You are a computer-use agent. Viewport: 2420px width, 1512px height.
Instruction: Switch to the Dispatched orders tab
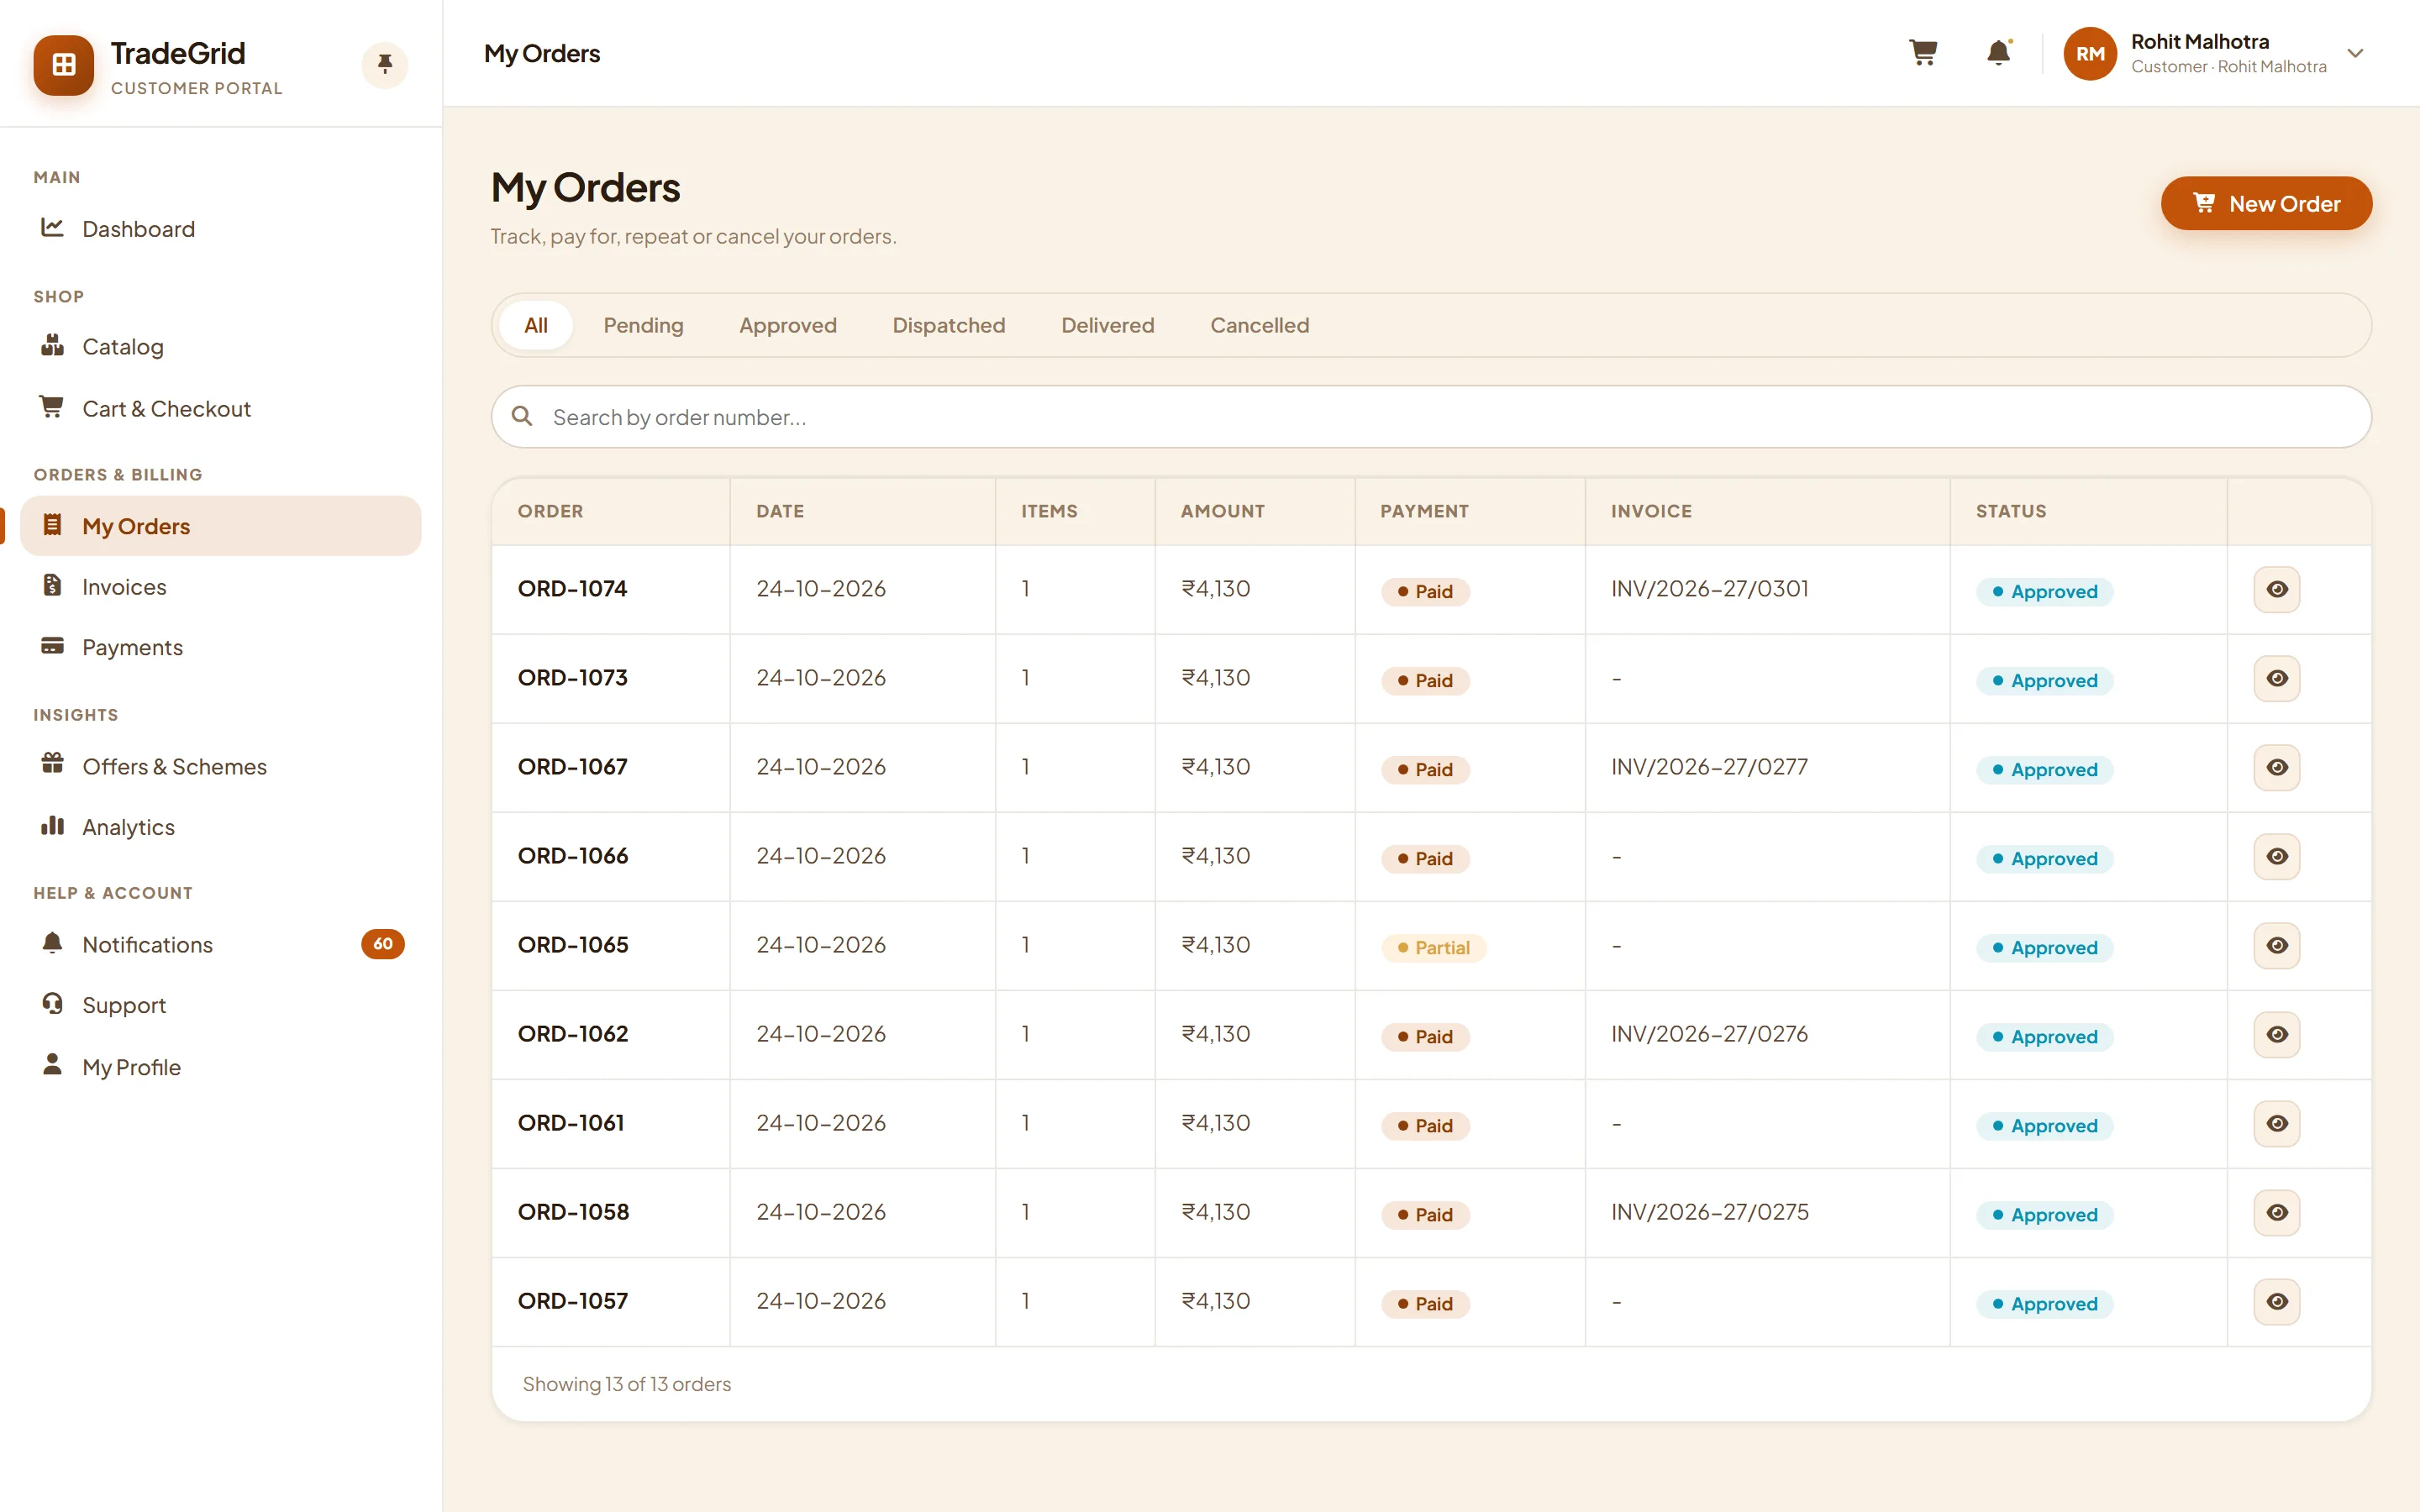coord(948,325)
